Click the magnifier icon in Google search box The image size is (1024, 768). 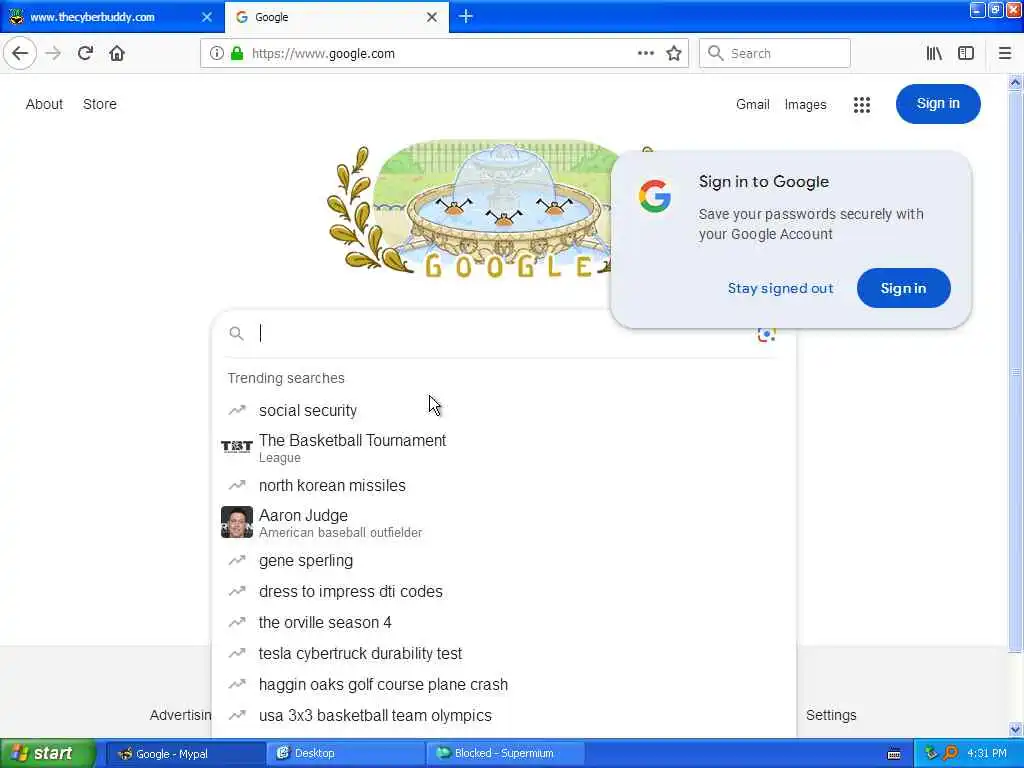click(236, 334)
